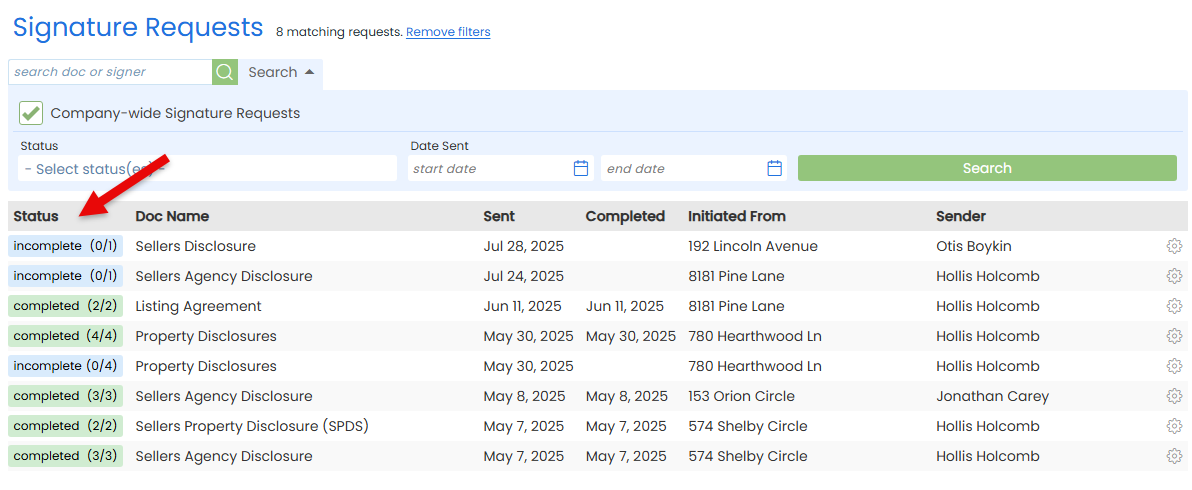The width and height of the screenshot is (1192, 490).
Task: Focus the start date input field
Action: tap(490, 169)
